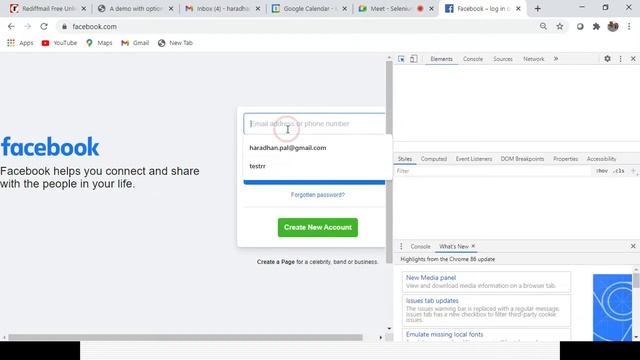640x360 pixels.
Task: Switch to the DevTools Network tab
Action: click(533, 59)
